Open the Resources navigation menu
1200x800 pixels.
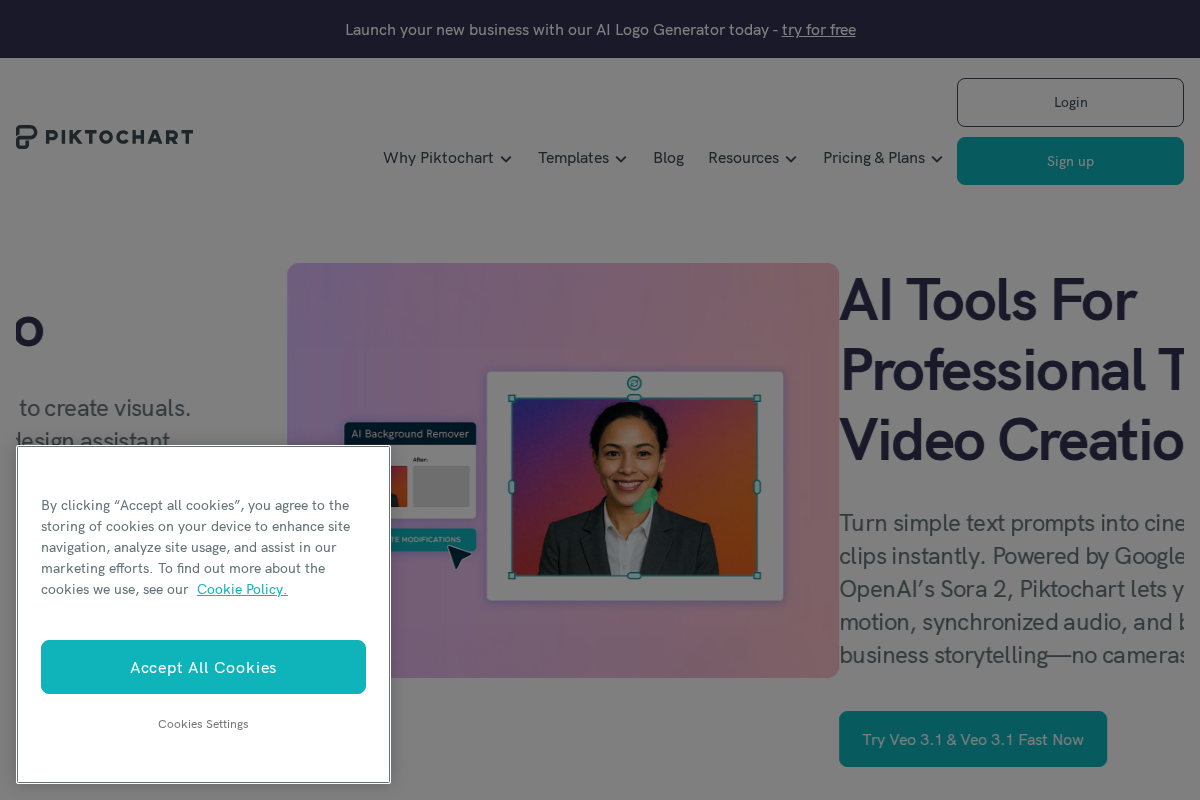[744, 158]
